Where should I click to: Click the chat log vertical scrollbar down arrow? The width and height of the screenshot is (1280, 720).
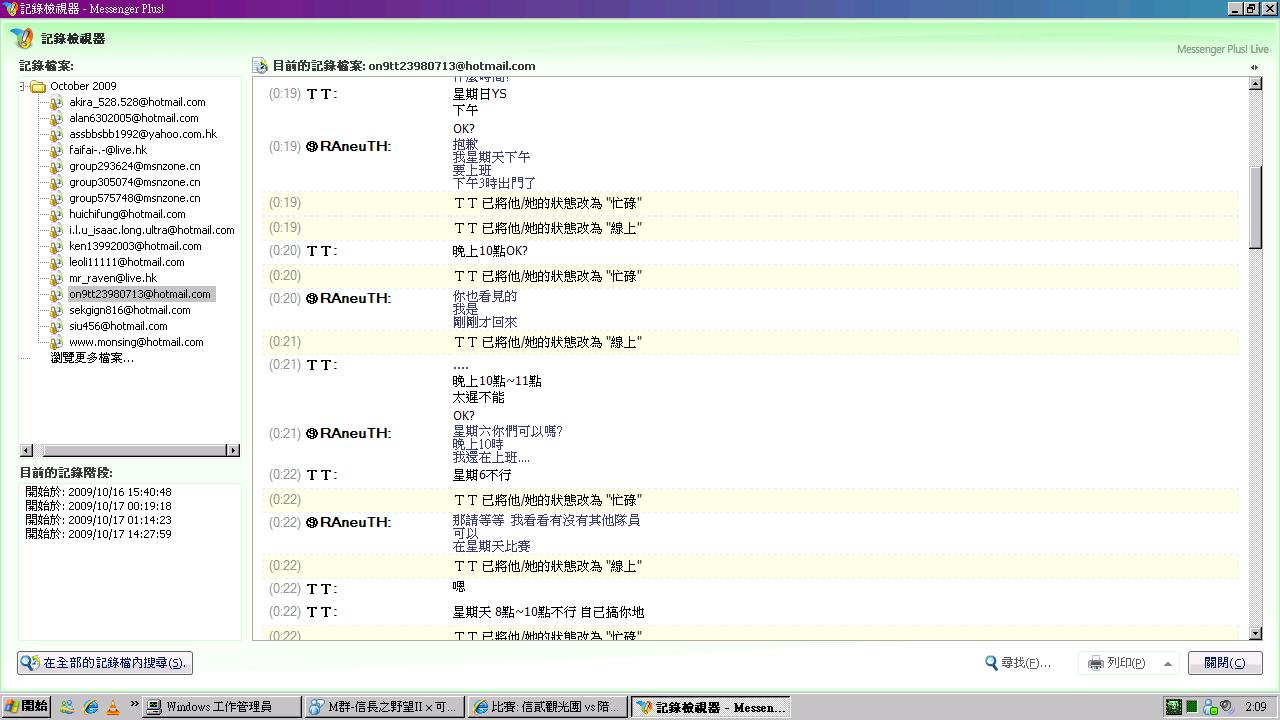click(x=1255, y=634)
